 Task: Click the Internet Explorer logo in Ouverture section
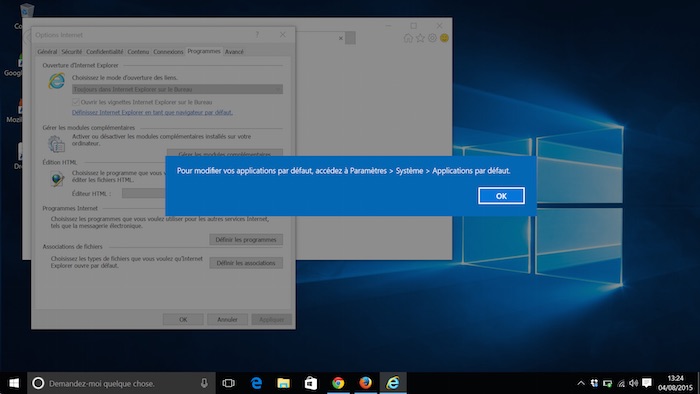click(x=56, y=81)
